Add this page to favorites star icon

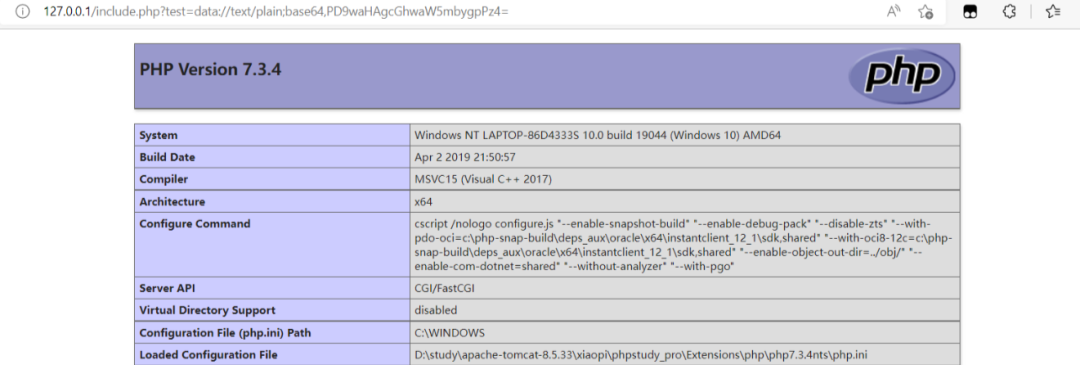[926, 12]
